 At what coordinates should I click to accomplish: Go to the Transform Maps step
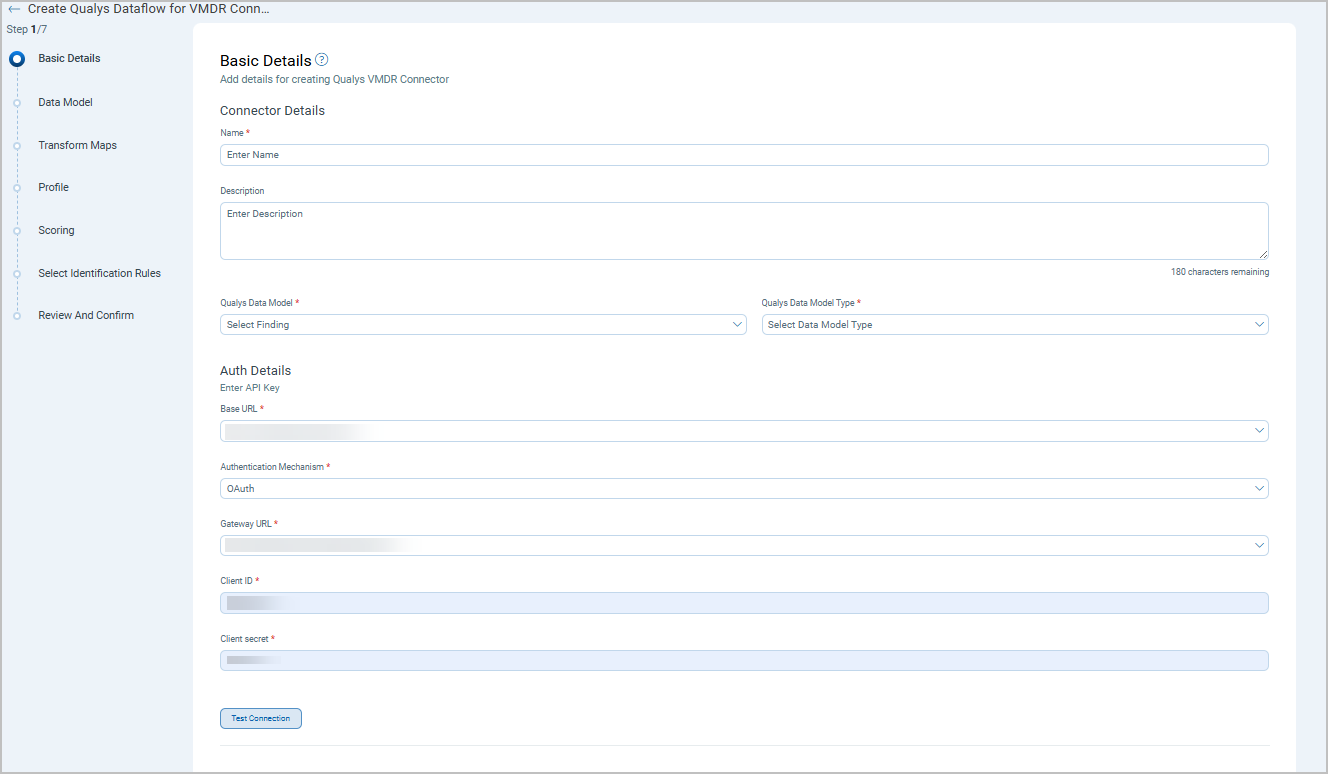(x=77, y=145)
